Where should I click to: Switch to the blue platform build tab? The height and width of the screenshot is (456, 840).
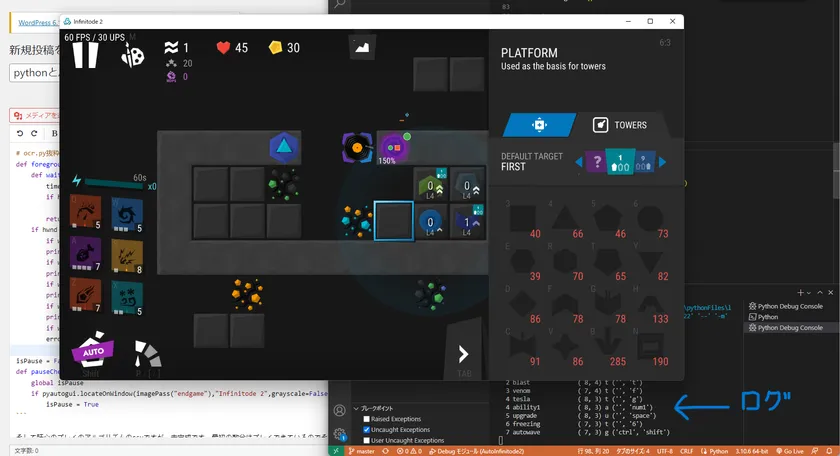click(x=539, y=125)
